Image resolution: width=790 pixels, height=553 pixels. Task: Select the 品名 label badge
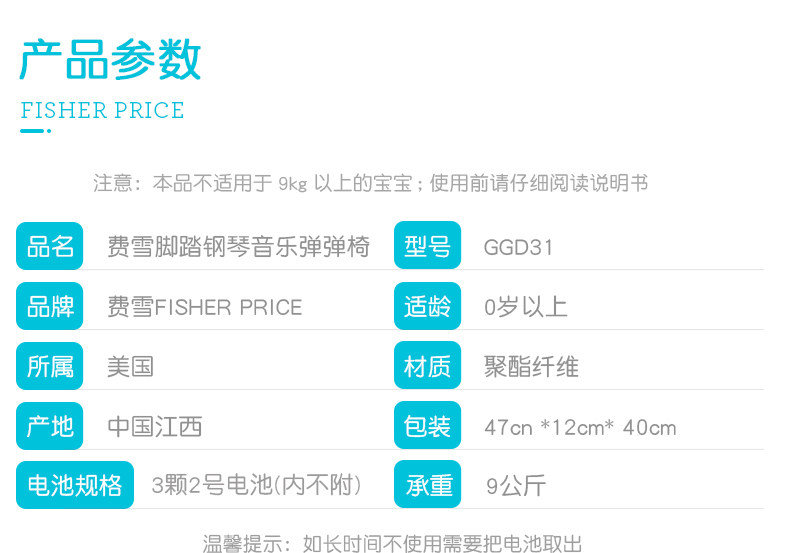click(x=50, y=246)
